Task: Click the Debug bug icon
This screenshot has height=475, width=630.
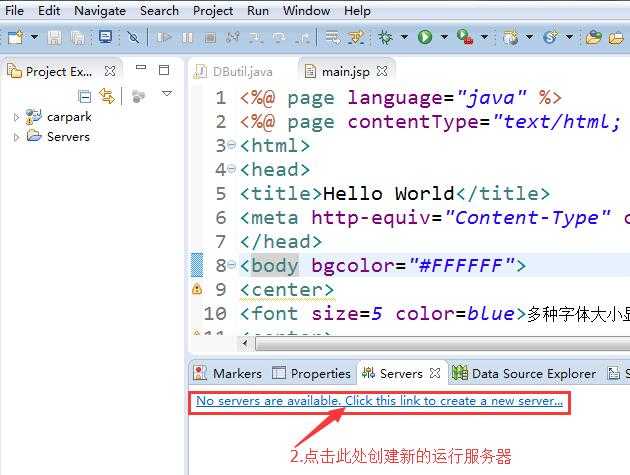Action: click(x=385, y=37)
